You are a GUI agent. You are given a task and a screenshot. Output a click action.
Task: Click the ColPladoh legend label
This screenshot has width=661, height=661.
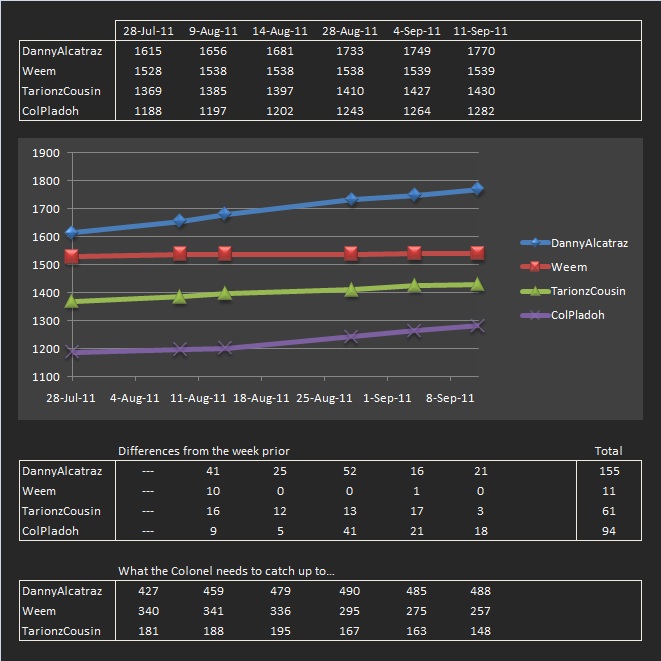click(578, 315)
